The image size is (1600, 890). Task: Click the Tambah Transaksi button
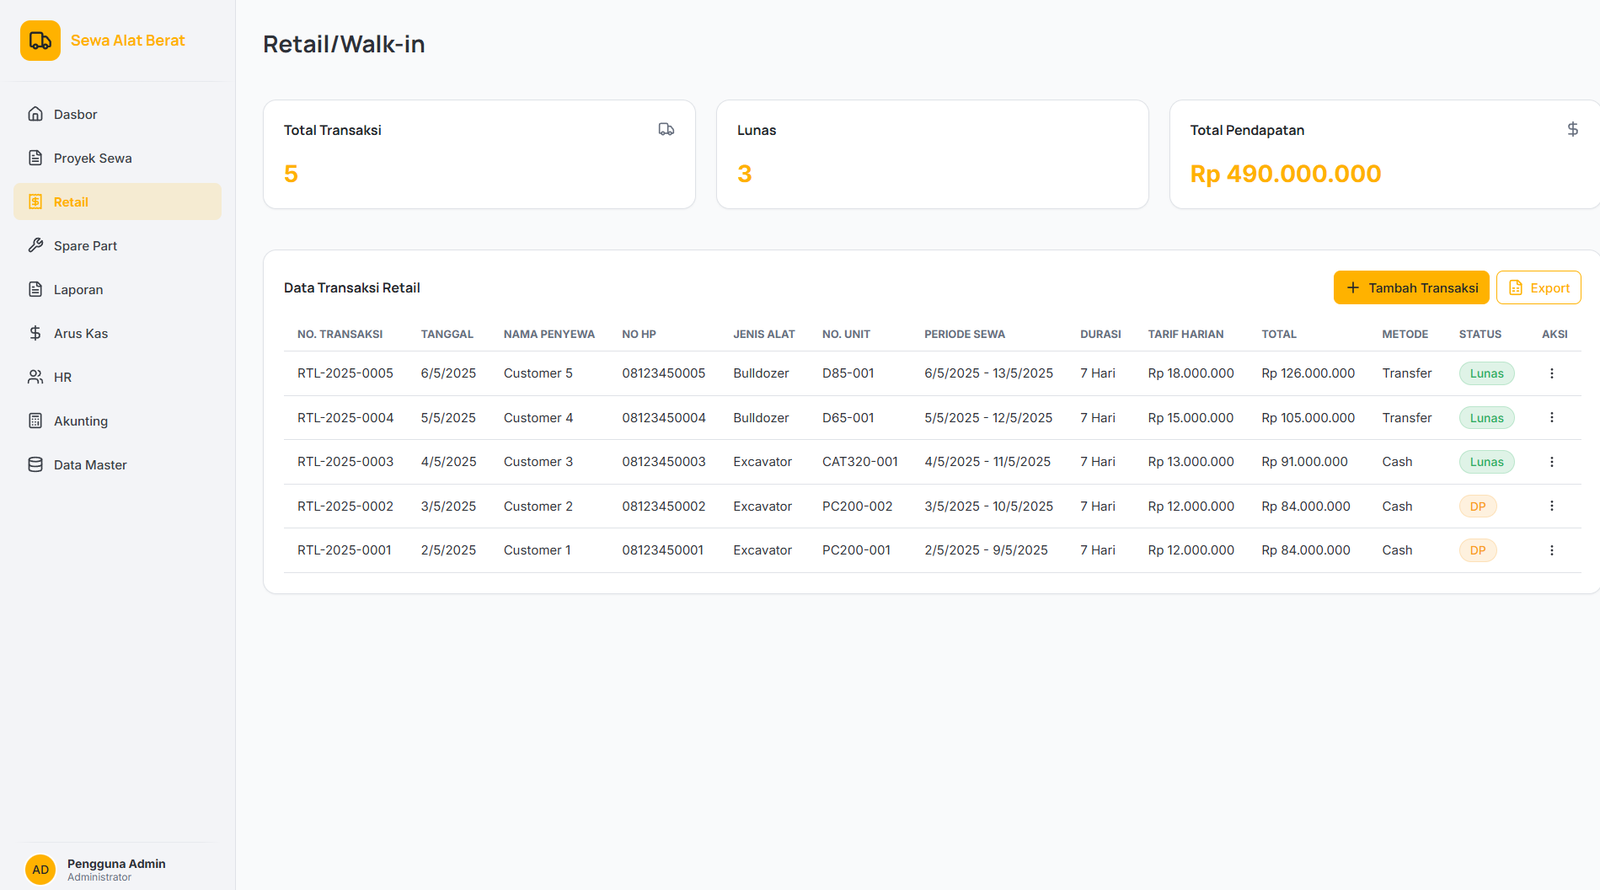point(1410,288)
